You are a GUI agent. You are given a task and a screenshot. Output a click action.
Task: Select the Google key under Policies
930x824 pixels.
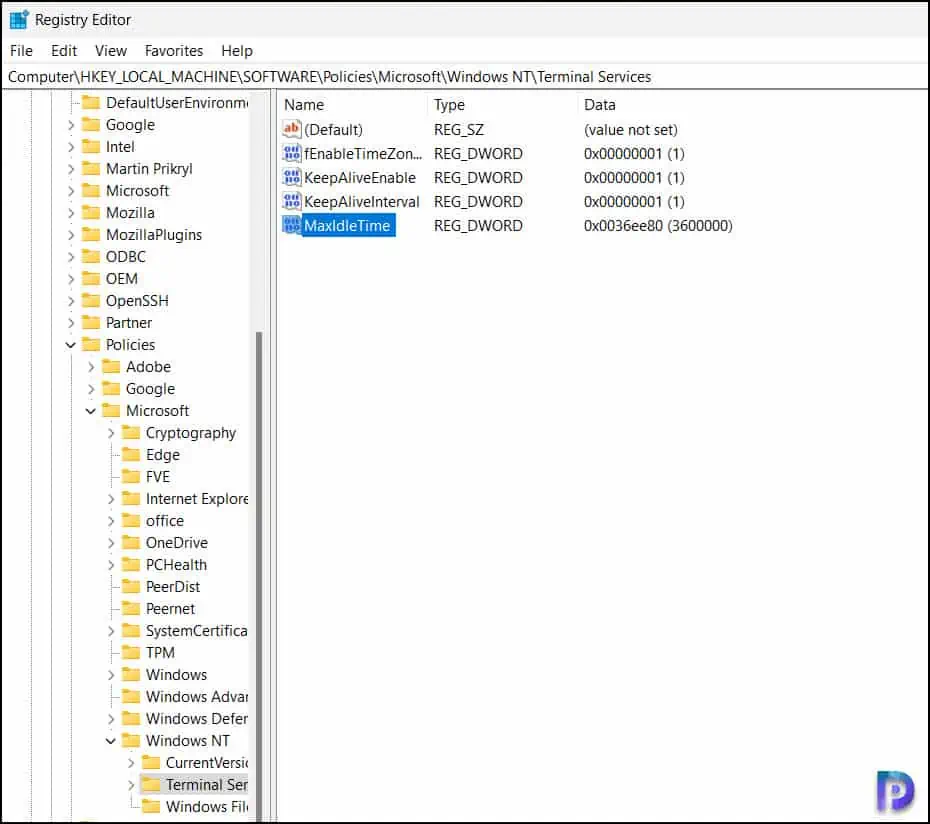(150, 389)
